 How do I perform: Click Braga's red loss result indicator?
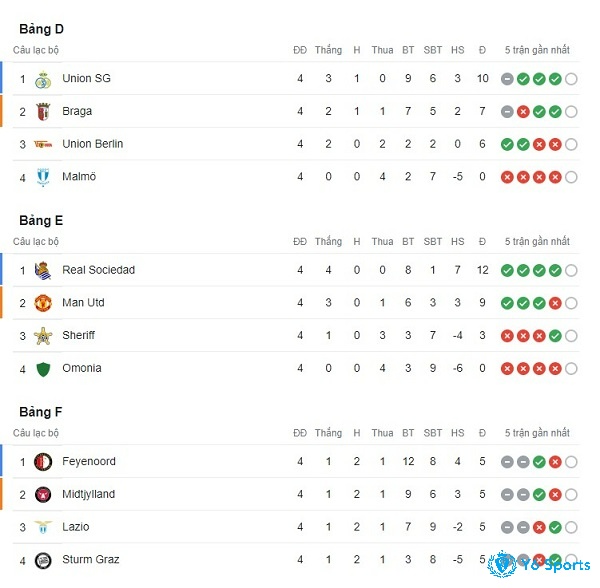(523, 112)
